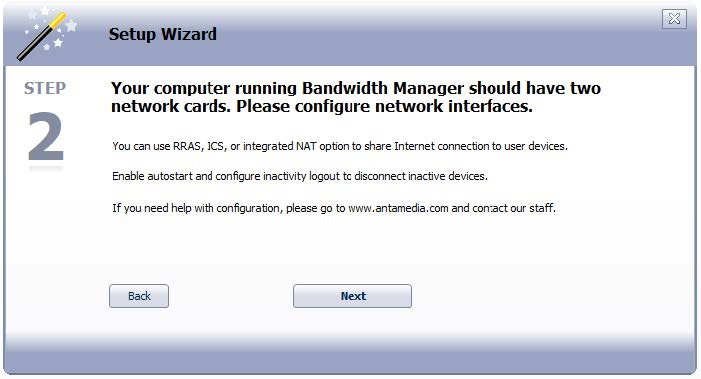Click the Next button

(x=352, y=296)
